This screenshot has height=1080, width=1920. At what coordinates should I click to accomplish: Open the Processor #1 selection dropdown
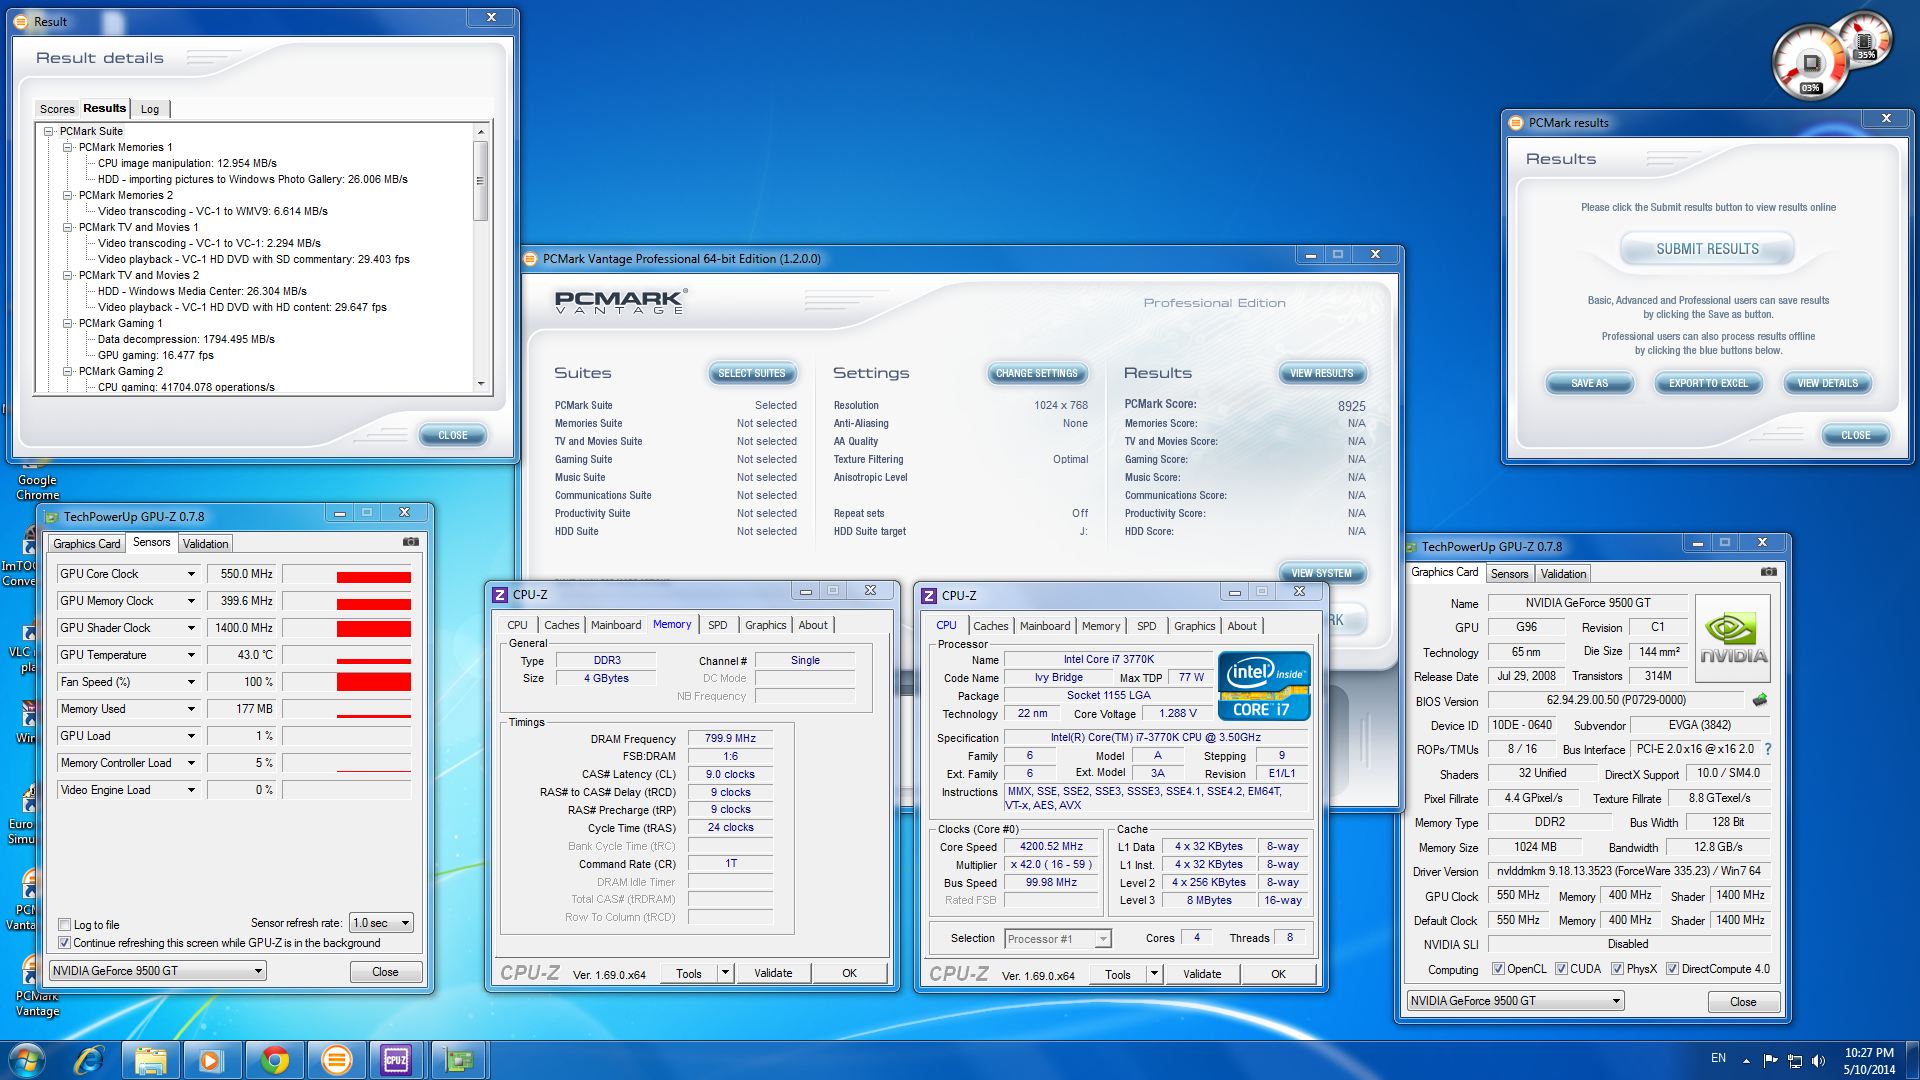click(x=1058, y=939)
